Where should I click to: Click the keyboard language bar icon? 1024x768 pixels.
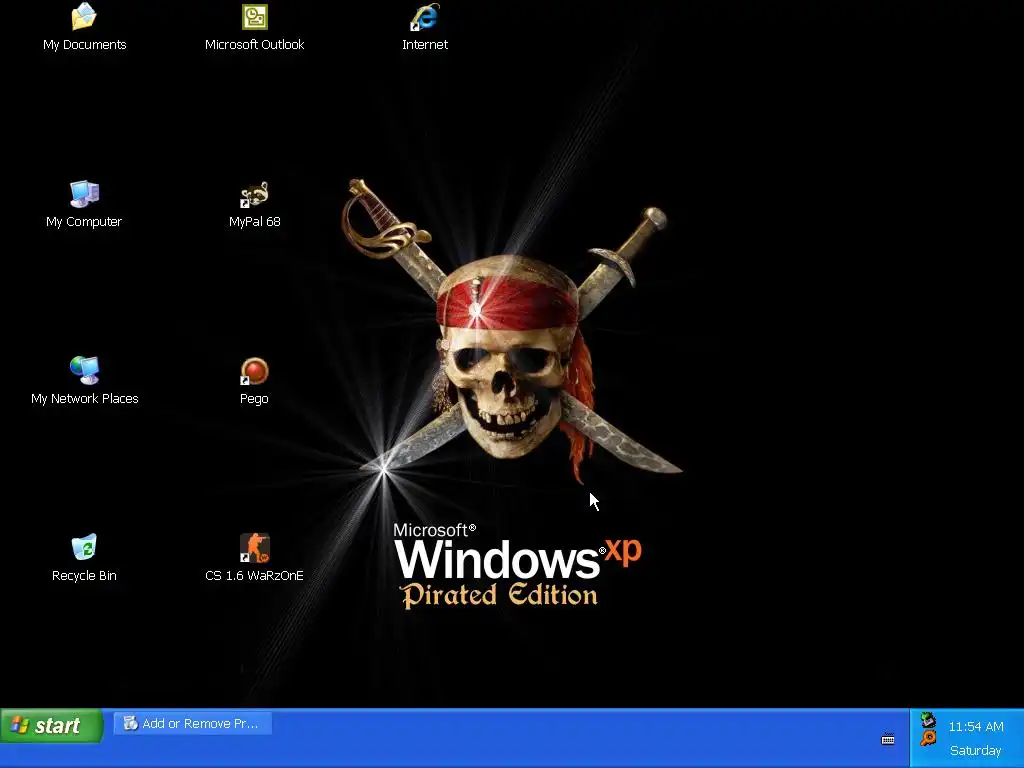(888, 739)
